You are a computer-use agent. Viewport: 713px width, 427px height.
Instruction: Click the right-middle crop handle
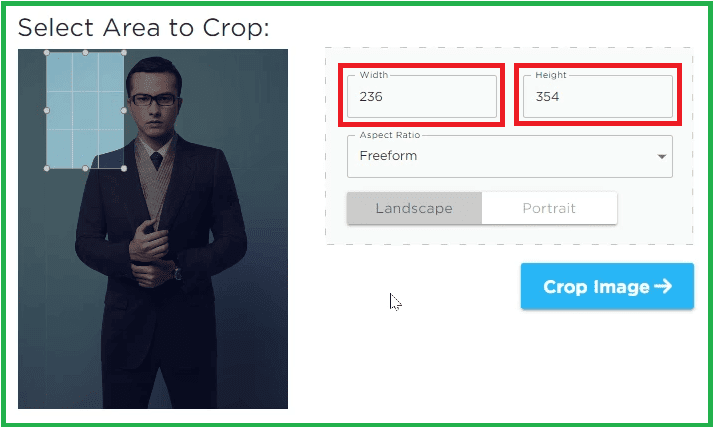coord(124,111)
